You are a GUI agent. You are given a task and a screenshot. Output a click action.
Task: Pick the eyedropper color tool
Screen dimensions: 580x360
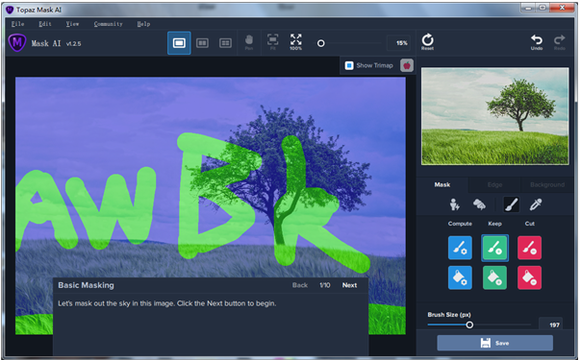[x=536, y=204]
